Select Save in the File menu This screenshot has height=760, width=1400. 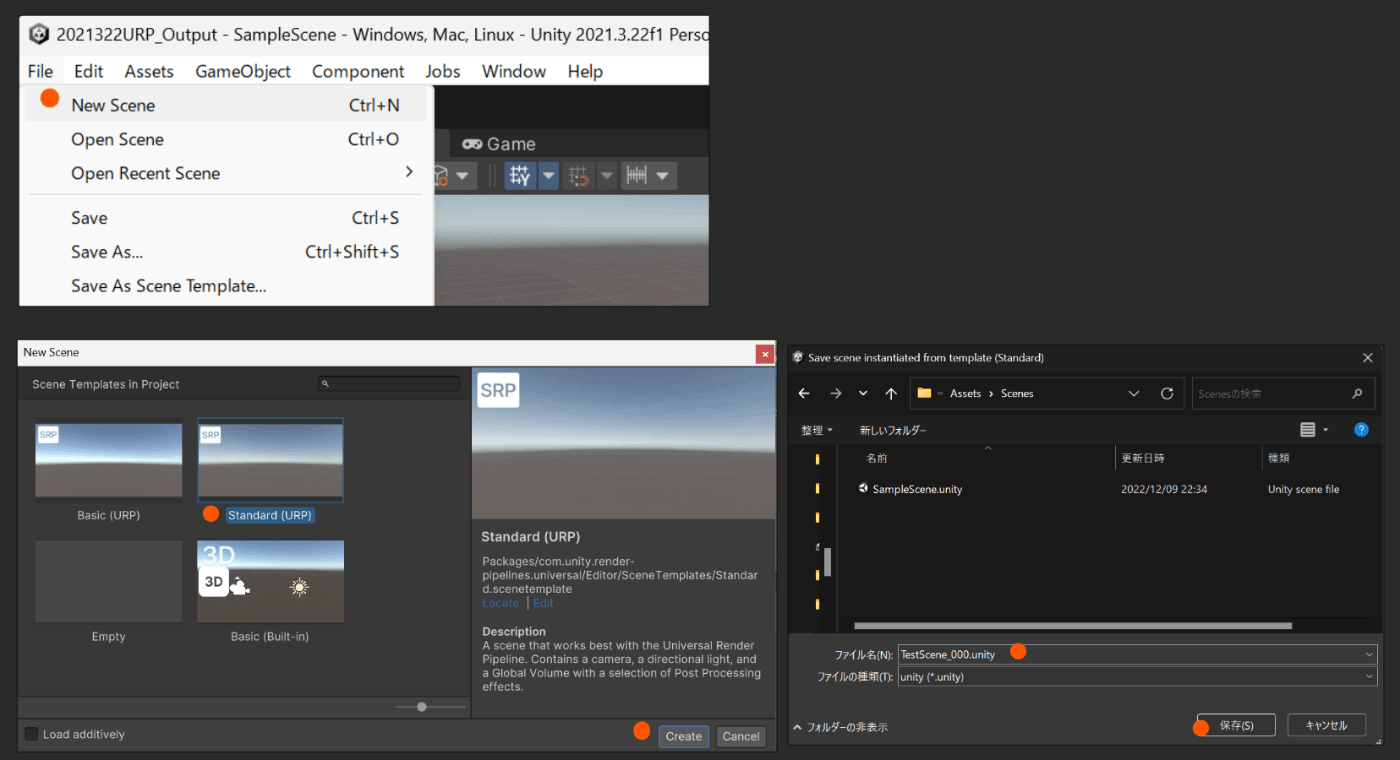(226, 218)
